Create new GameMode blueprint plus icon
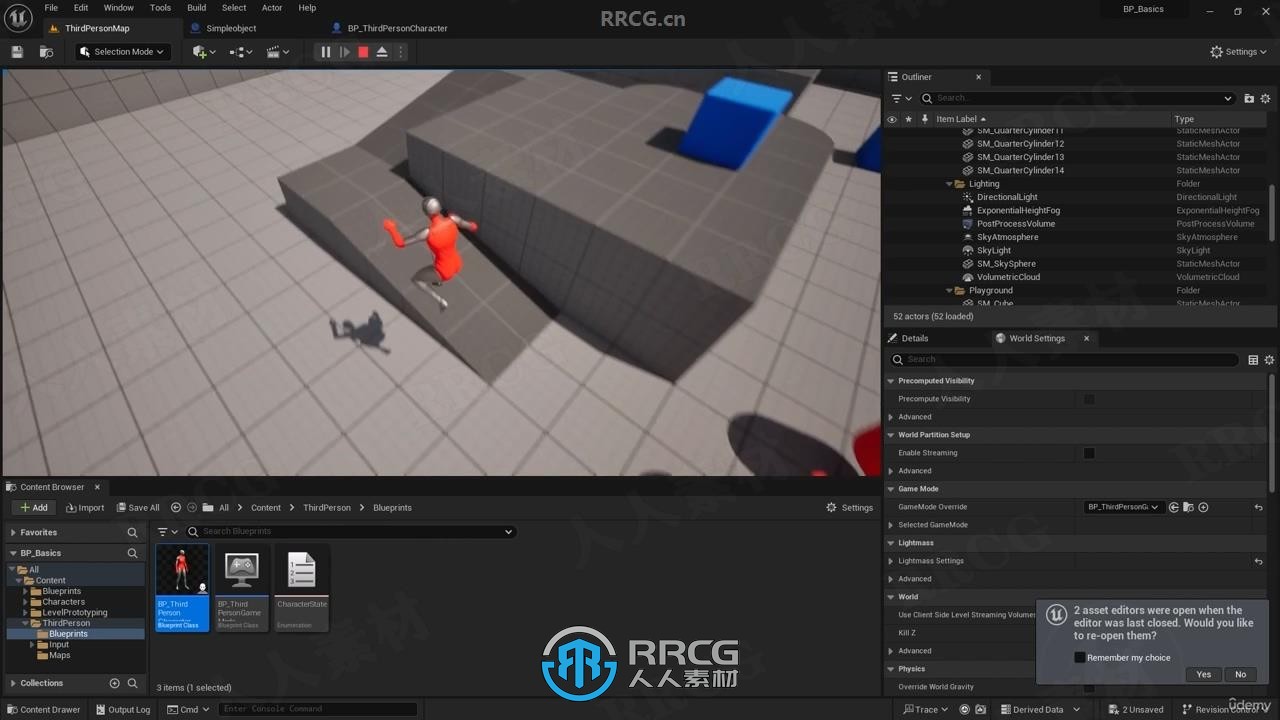The image size is (1280, 720). [1203, 507]
